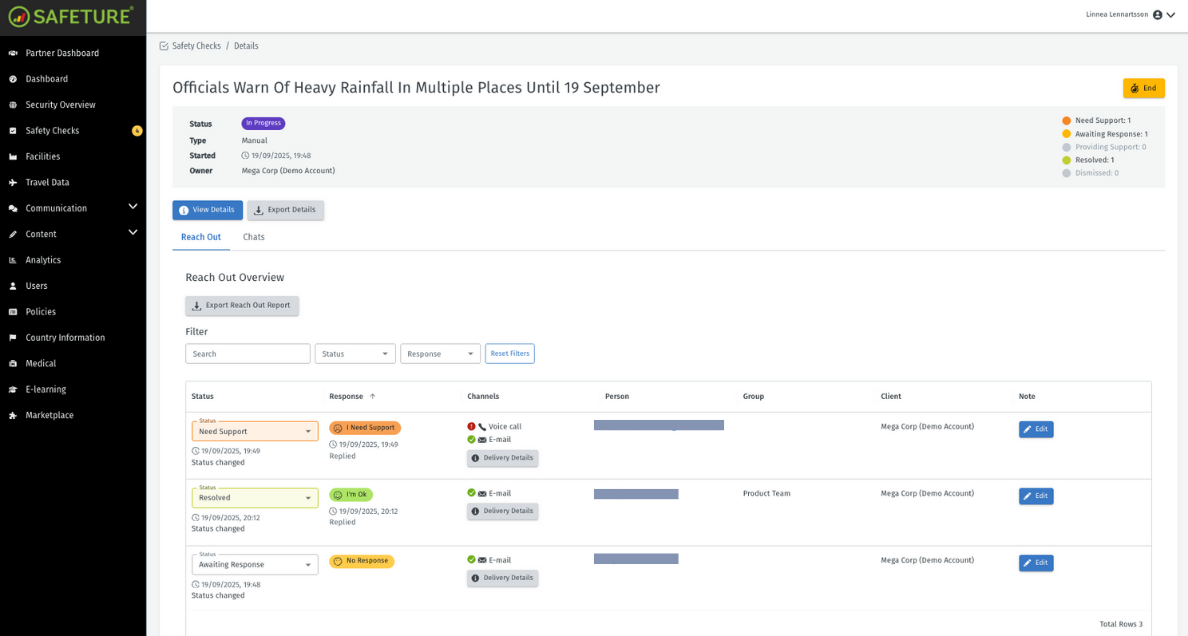This screenshot has height=636, width=1188.
Task: Select the Dashboard sidebar icon
Action: [11, 78]
